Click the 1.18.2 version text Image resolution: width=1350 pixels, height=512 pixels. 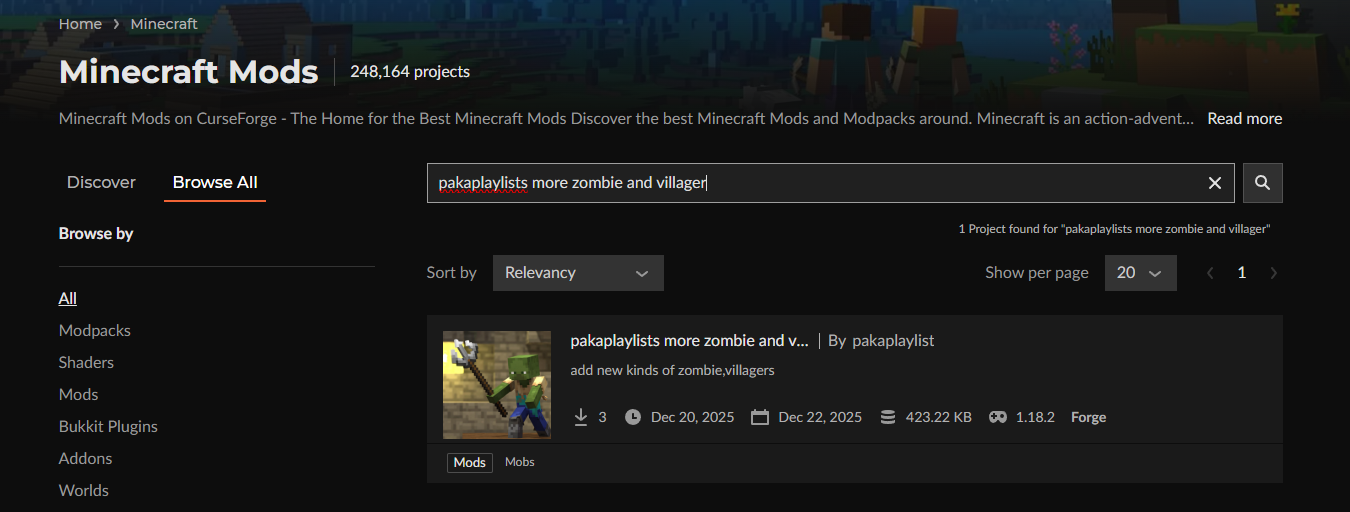(x=1035, y=417)
